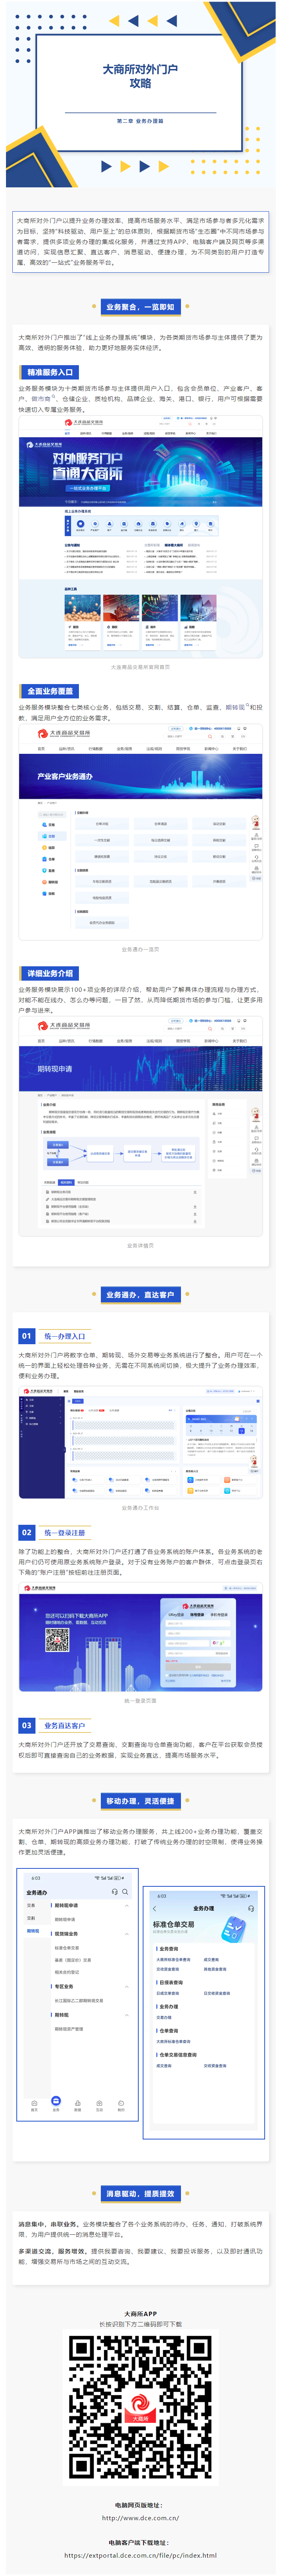Click the 全面业务覆盖 section label
Screen dimensions: 281x2576
tap(49, 691)
